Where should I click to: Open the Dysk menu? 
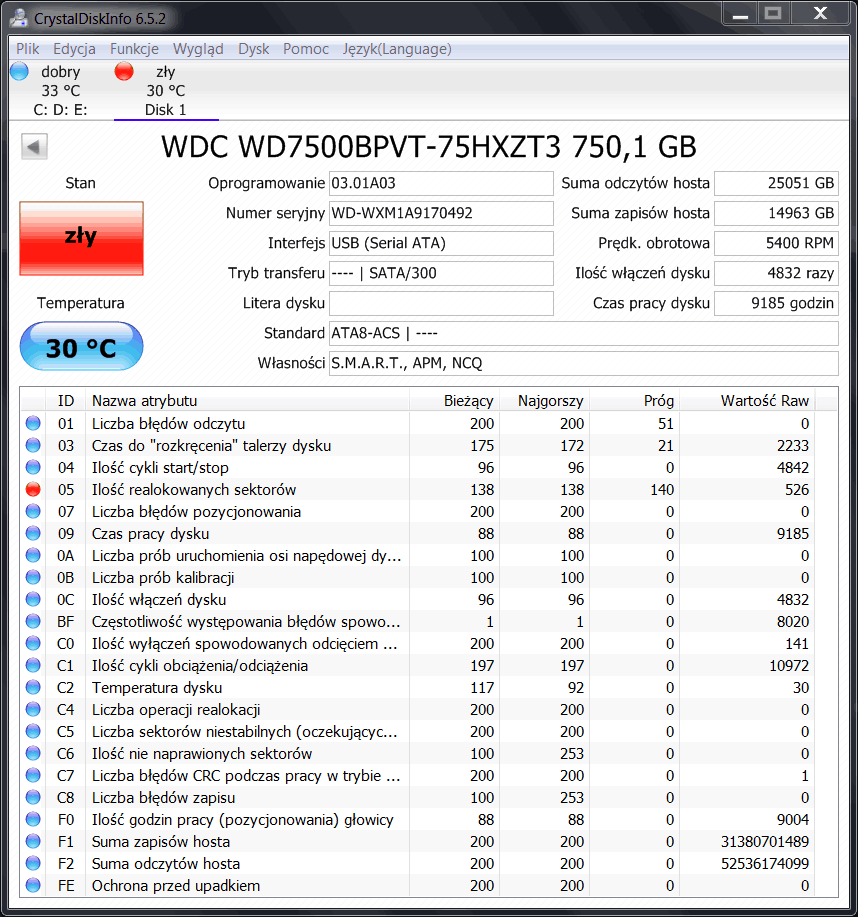coord(253,49)
